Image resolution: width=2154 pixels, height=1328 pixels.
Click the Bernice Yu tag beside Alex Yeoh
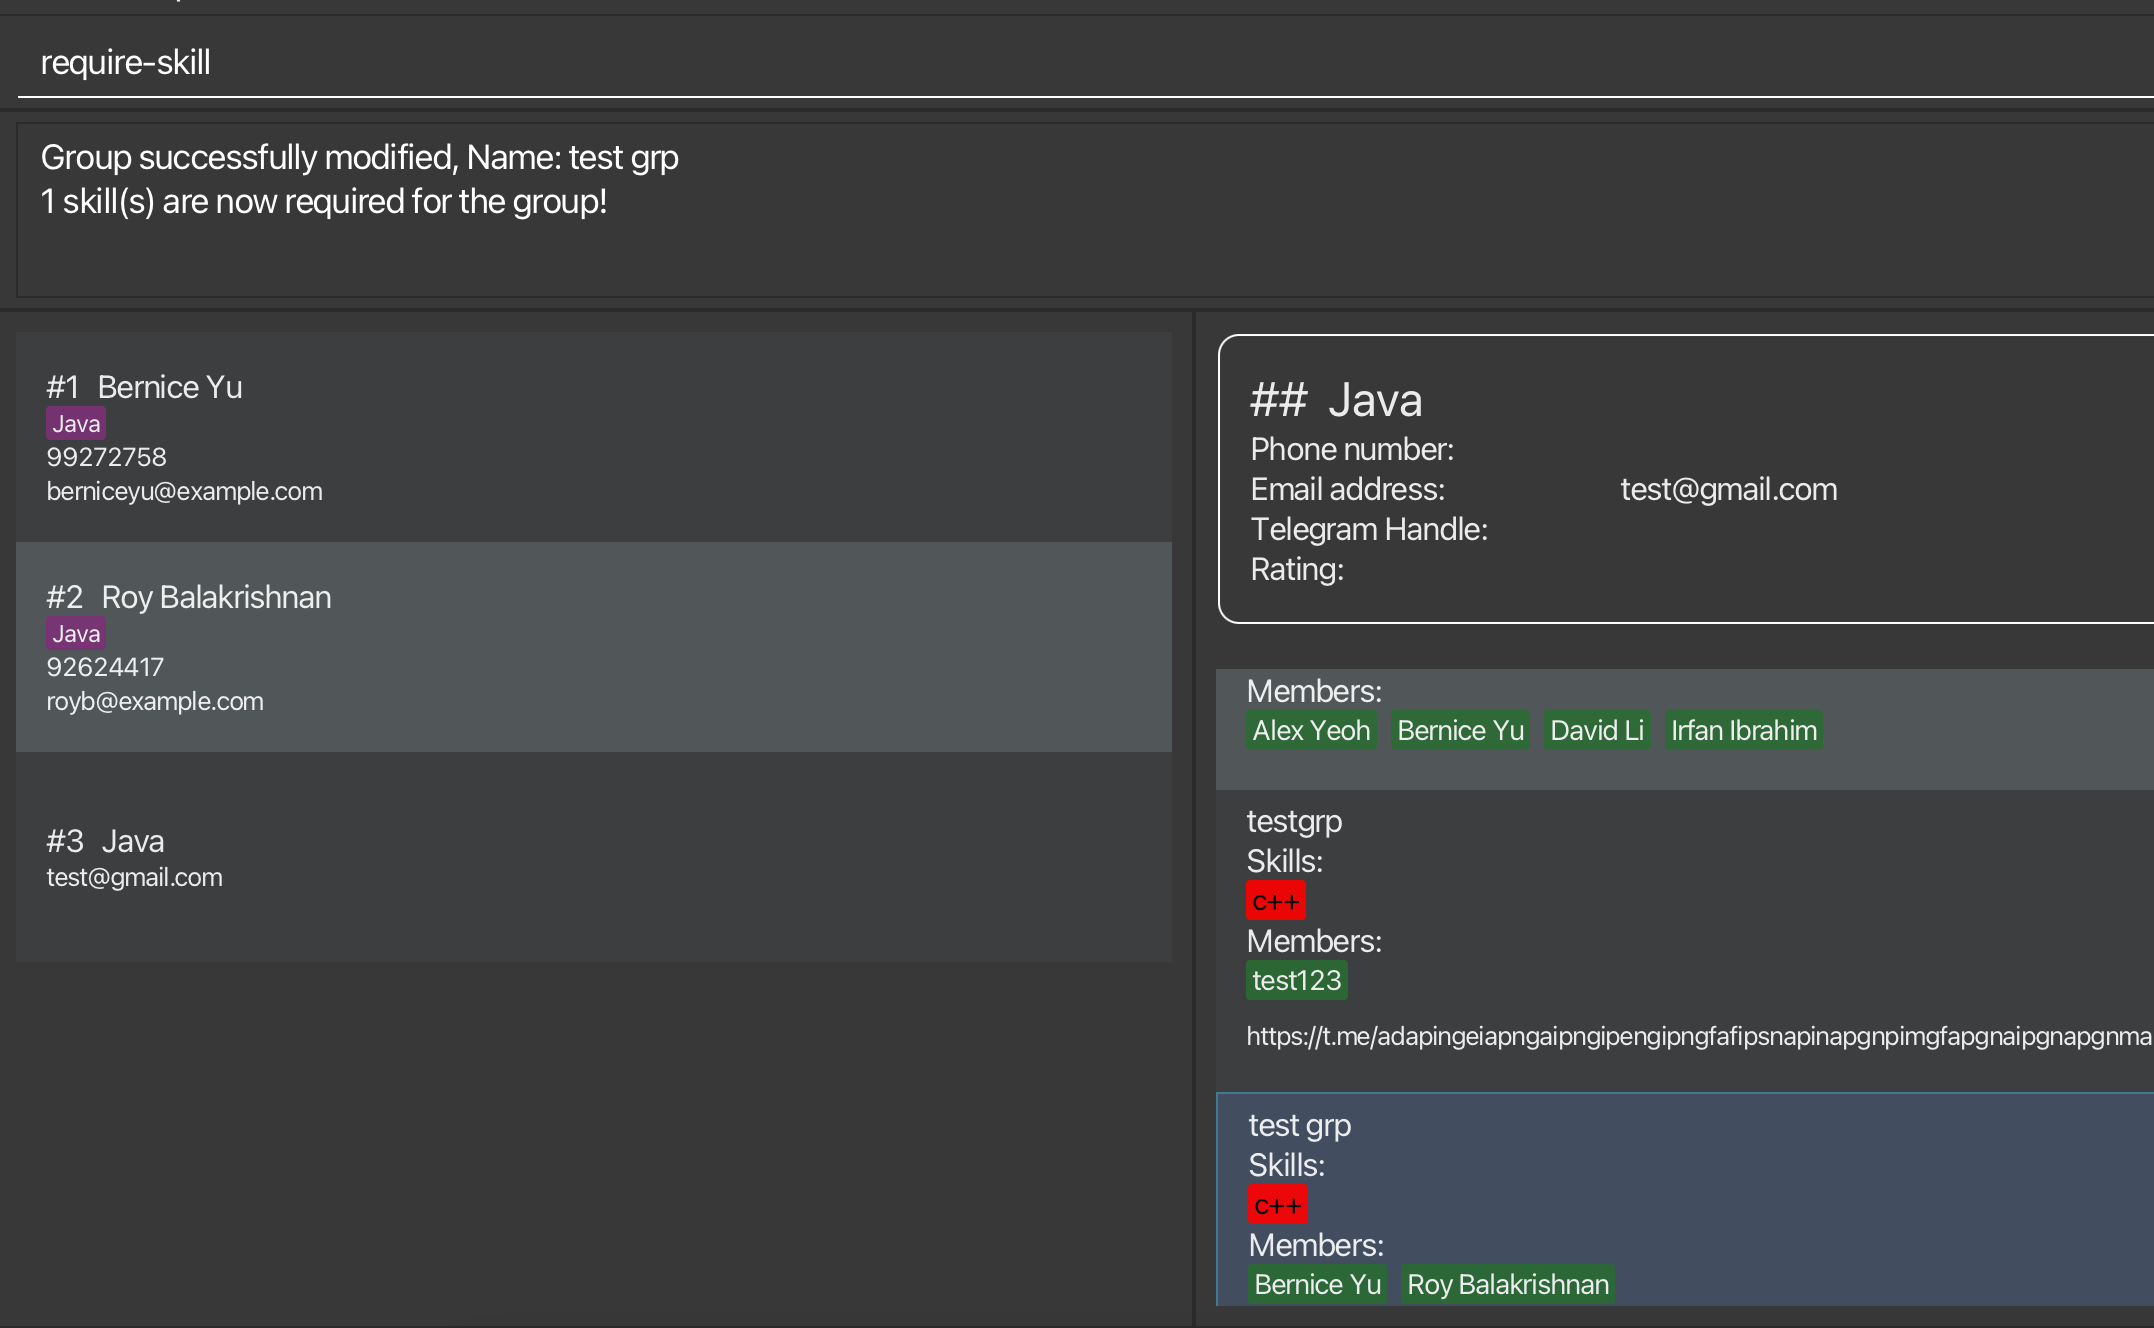tap(1460, 730)
